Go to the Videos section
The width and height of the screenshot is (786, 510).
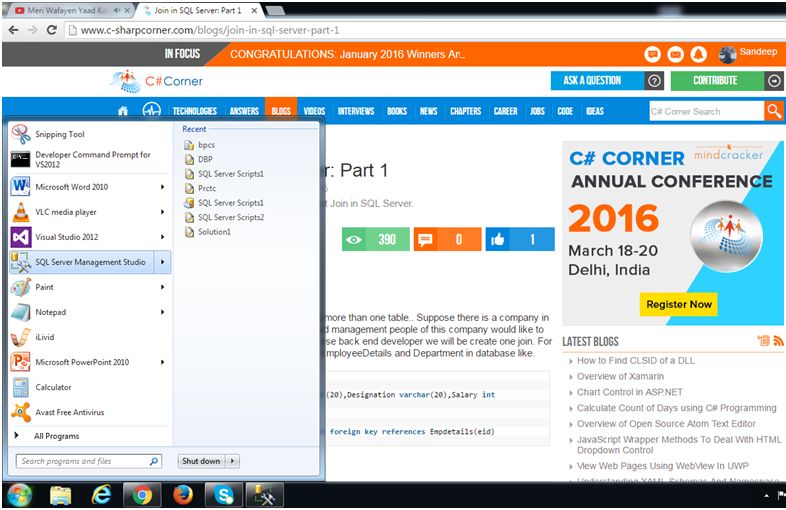pyautogui.click(x=314, y=111)
